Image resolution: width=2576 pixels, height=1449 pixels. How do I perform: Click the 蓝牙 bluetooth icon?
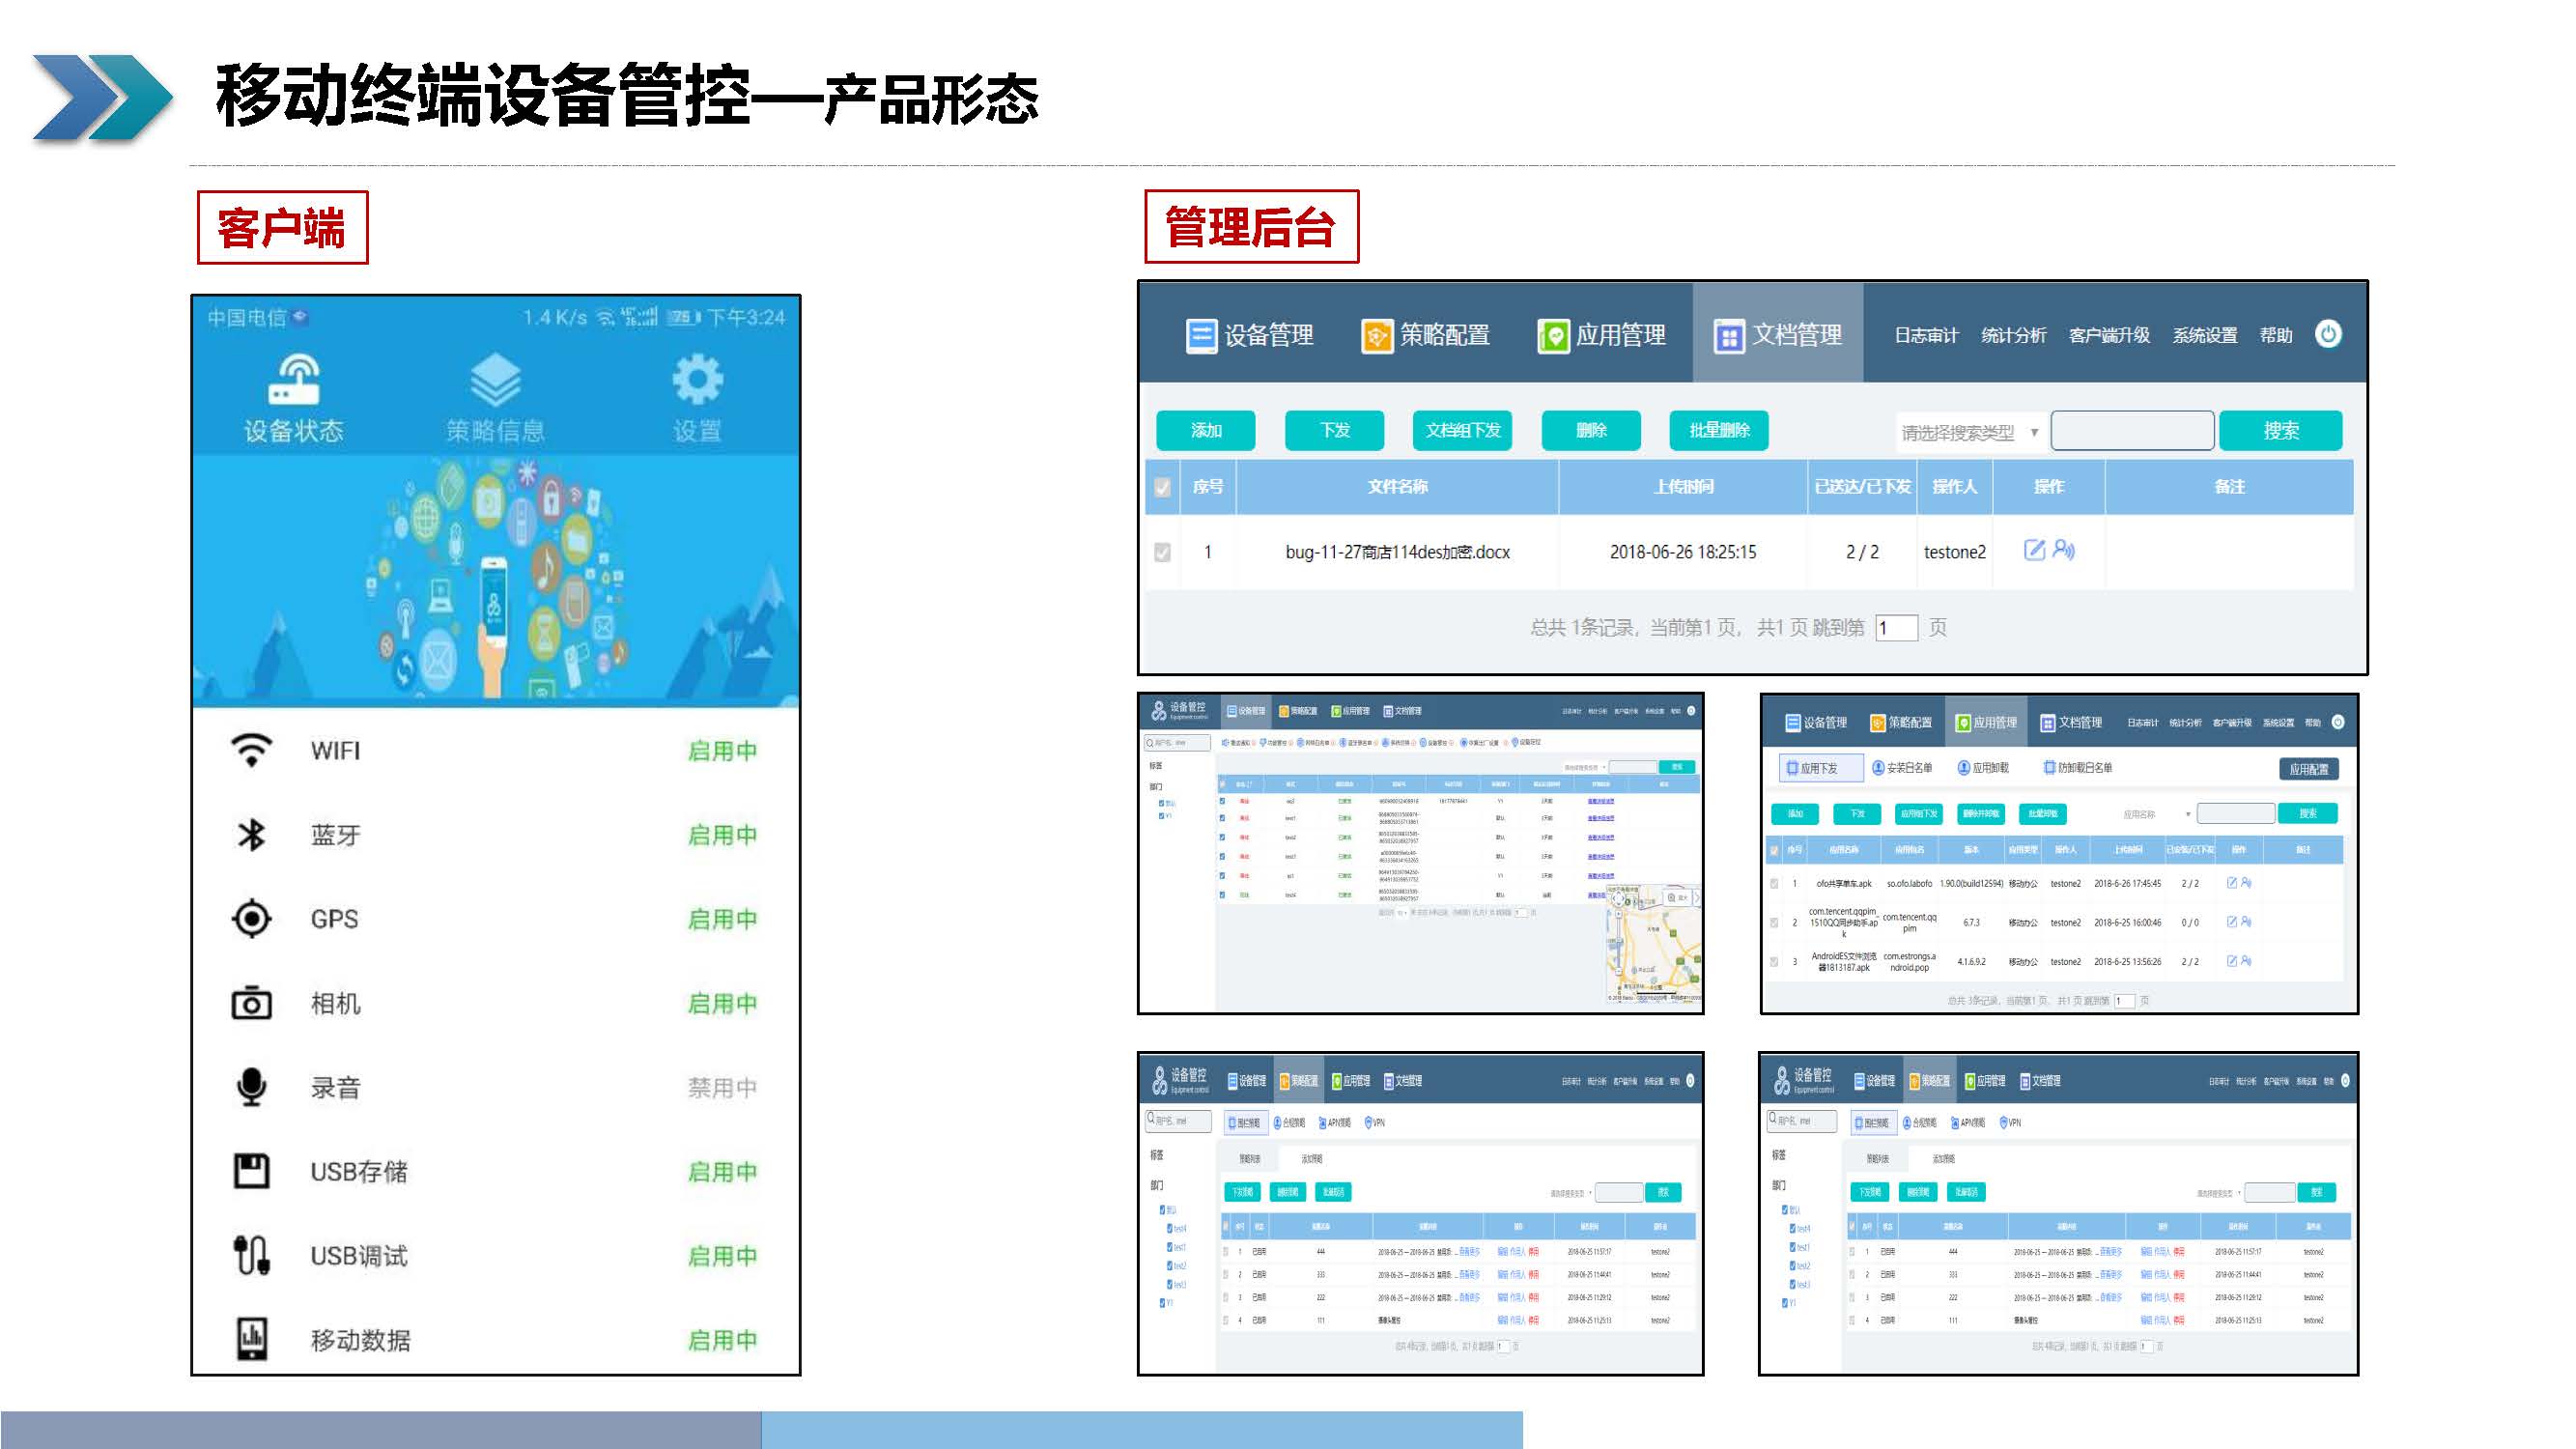pyautogui.click(x=251, y=834)
